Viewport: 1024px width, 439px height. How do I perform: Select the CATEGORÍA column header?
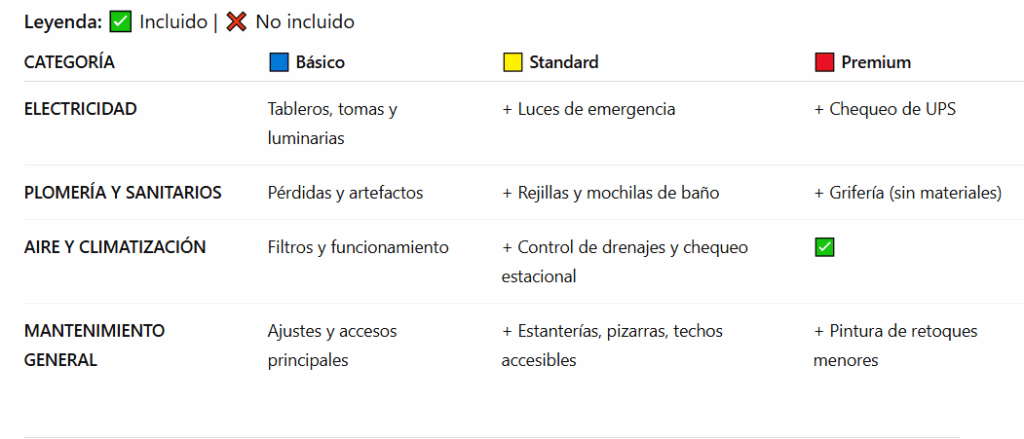pos(69,62)
